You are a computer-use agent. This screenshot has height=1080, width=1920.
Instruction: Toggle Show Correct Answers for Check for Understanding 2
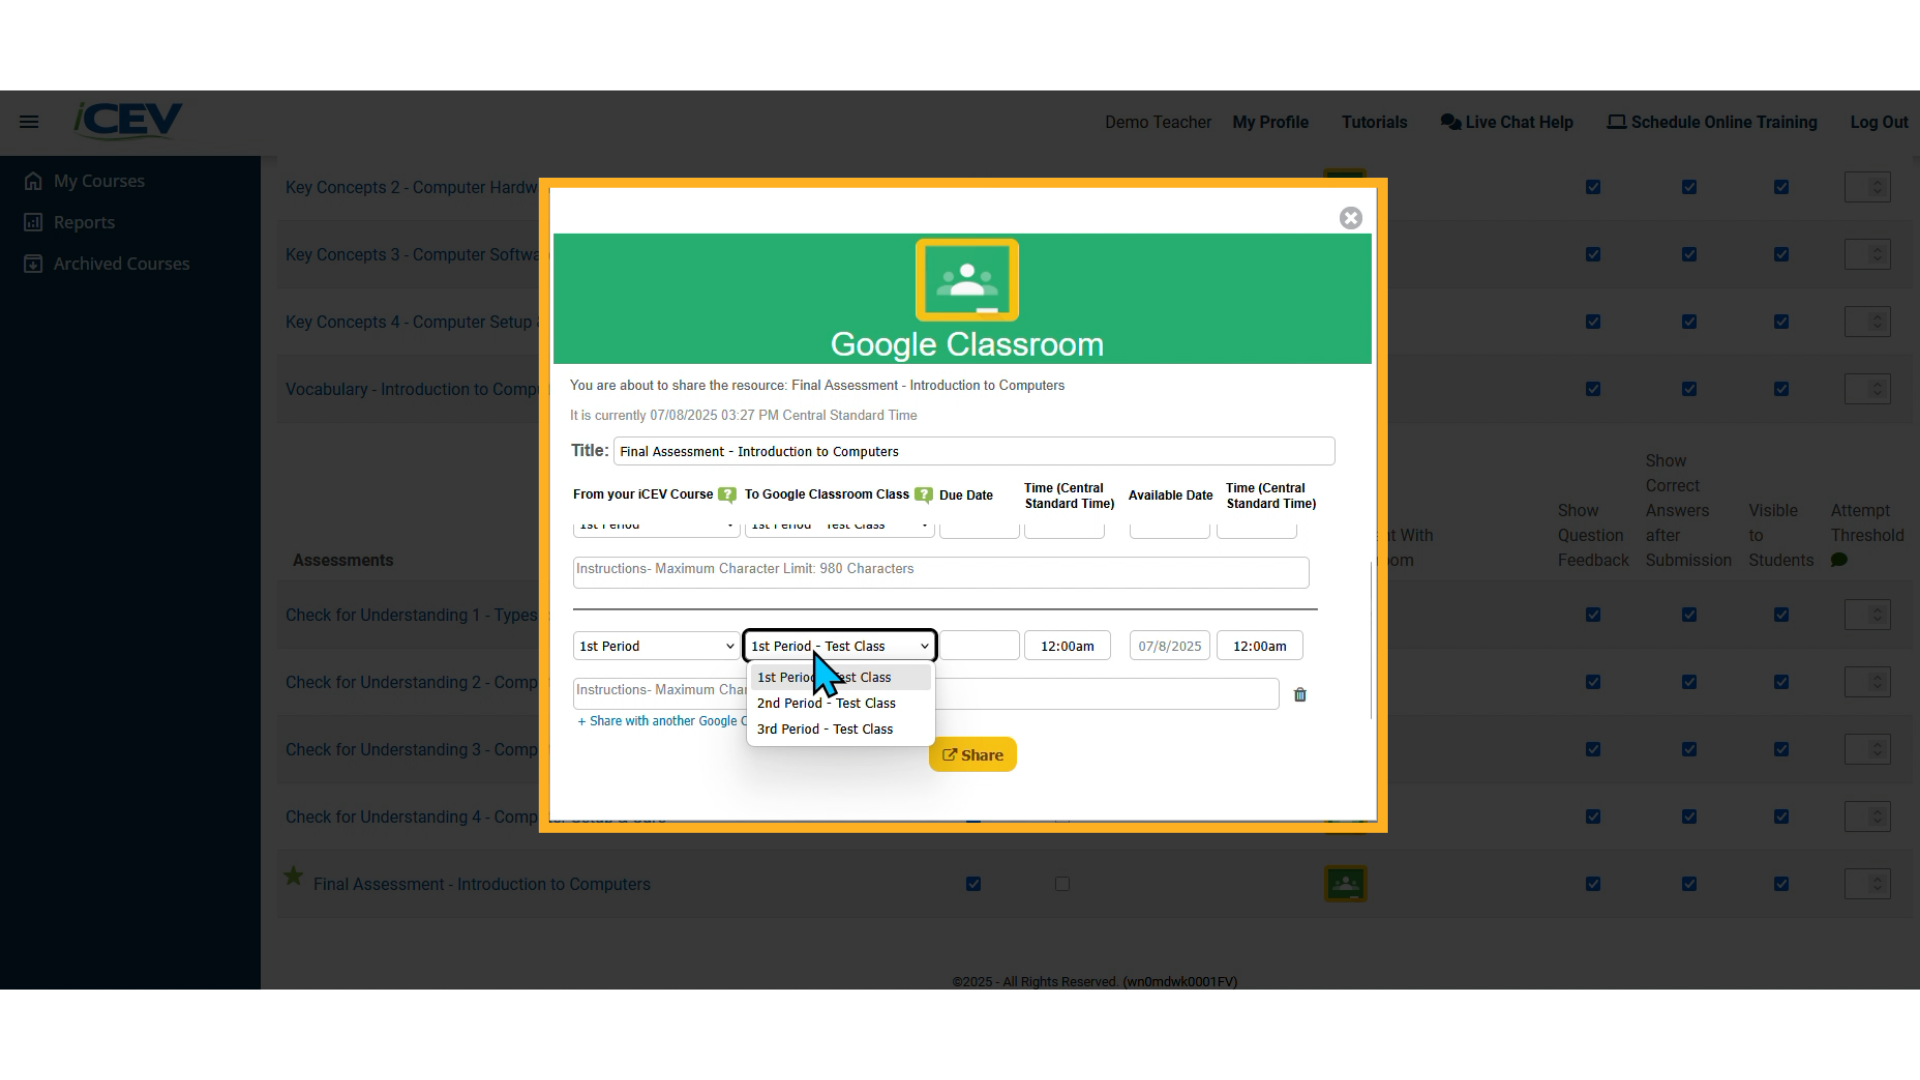[x=1689, y=682]
